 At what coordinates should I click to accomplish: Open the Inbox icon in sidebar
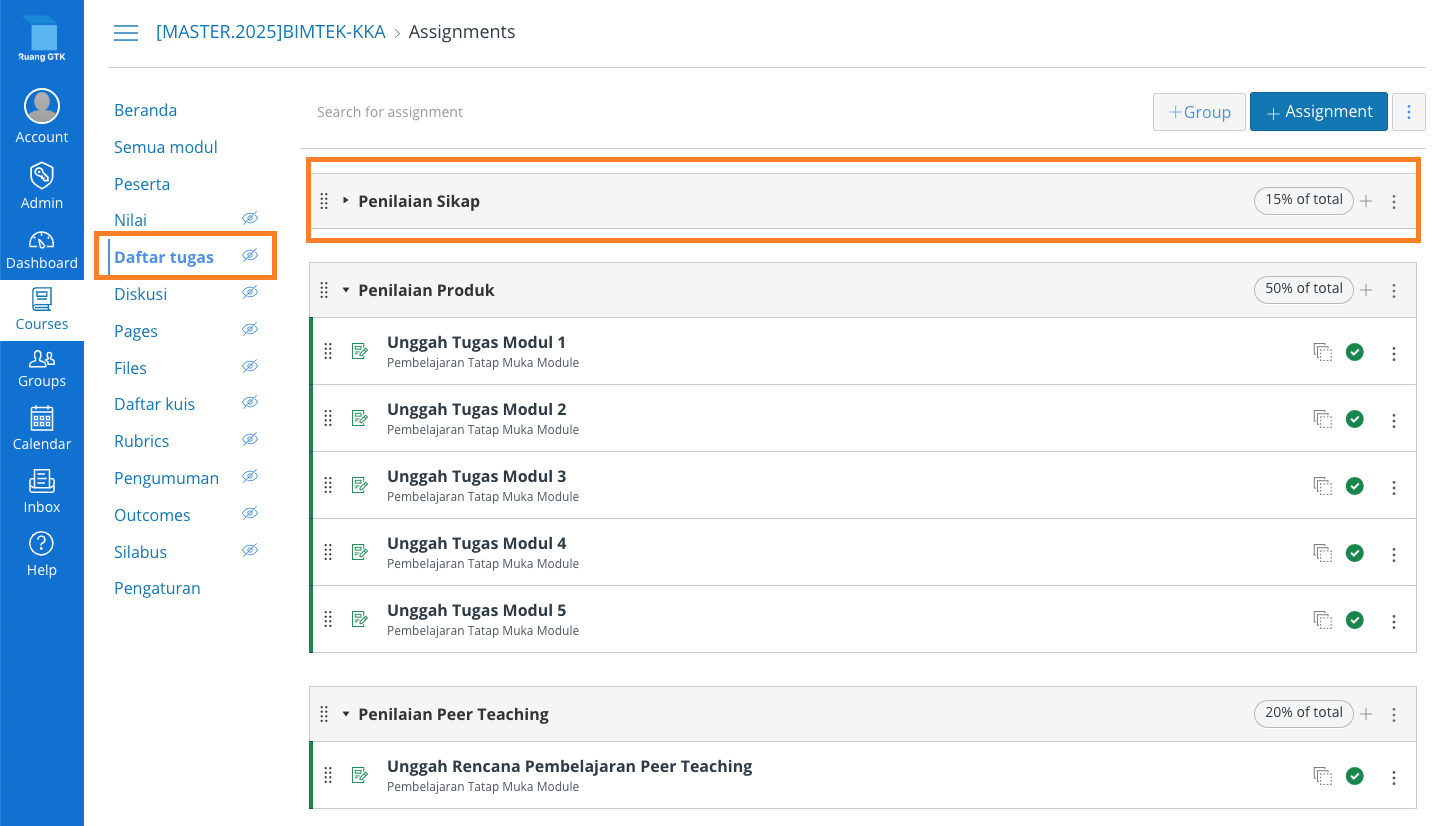click(x=42, y=482)
